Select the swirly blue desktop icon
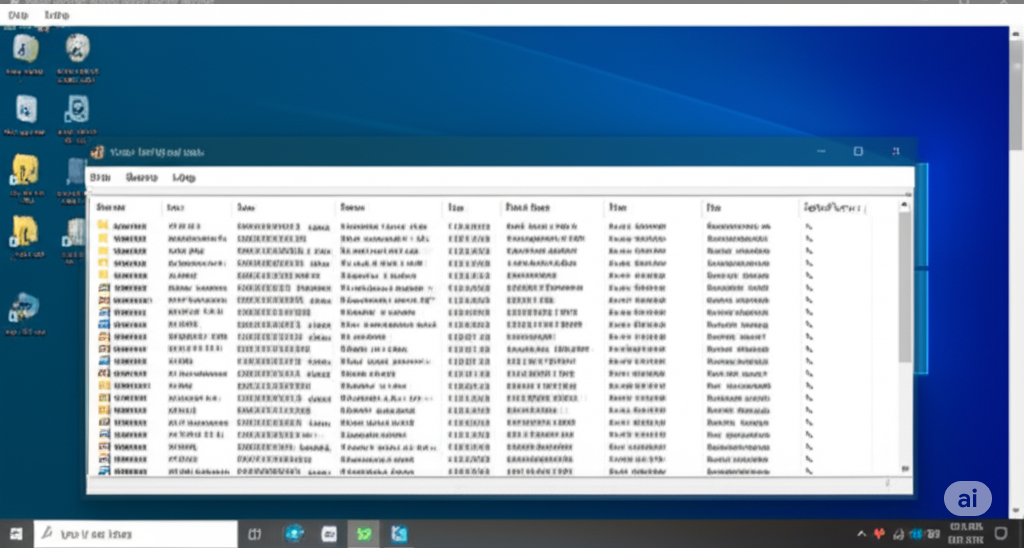1024x548 pixels. point(24,307)
